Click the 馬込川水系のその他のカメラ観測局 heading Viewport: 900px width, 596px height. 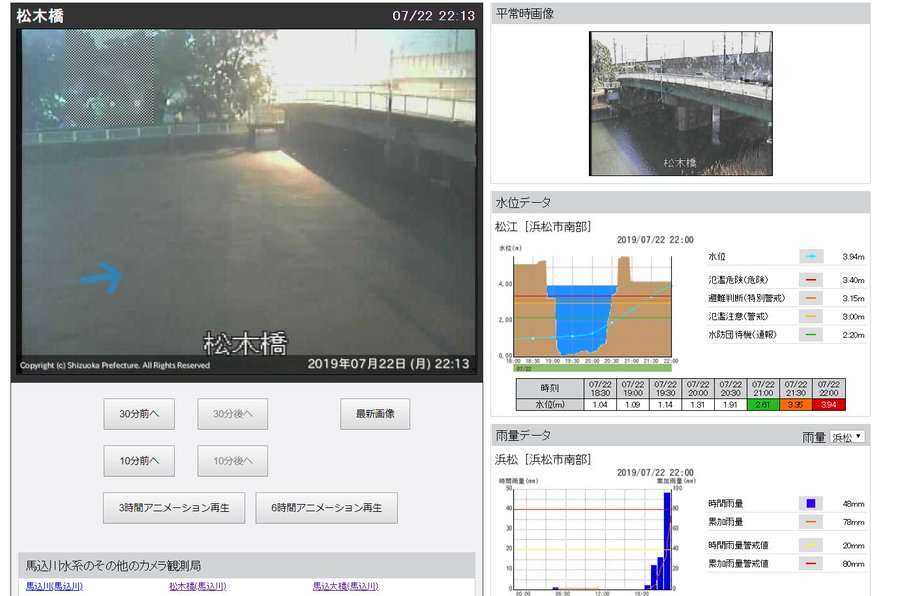(113, 566)
